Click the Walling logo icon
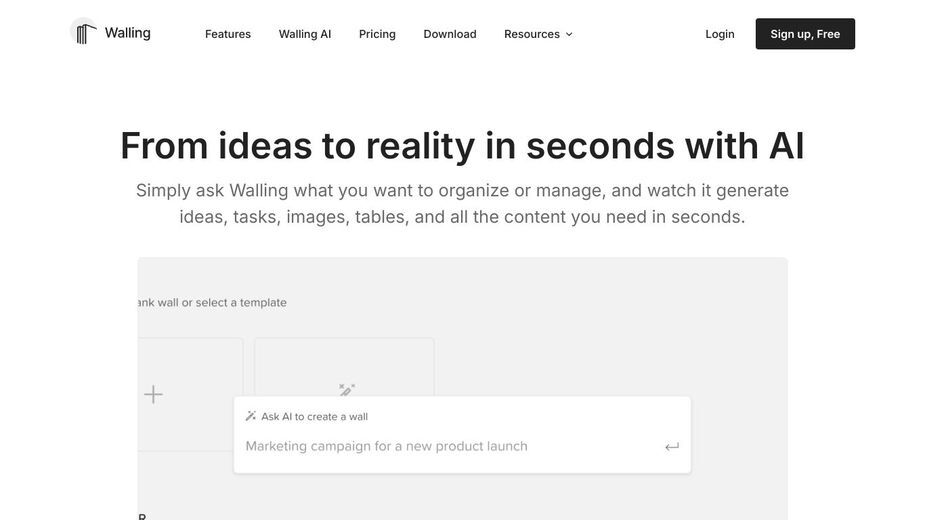The image size is (925, 520). (84, 32)
